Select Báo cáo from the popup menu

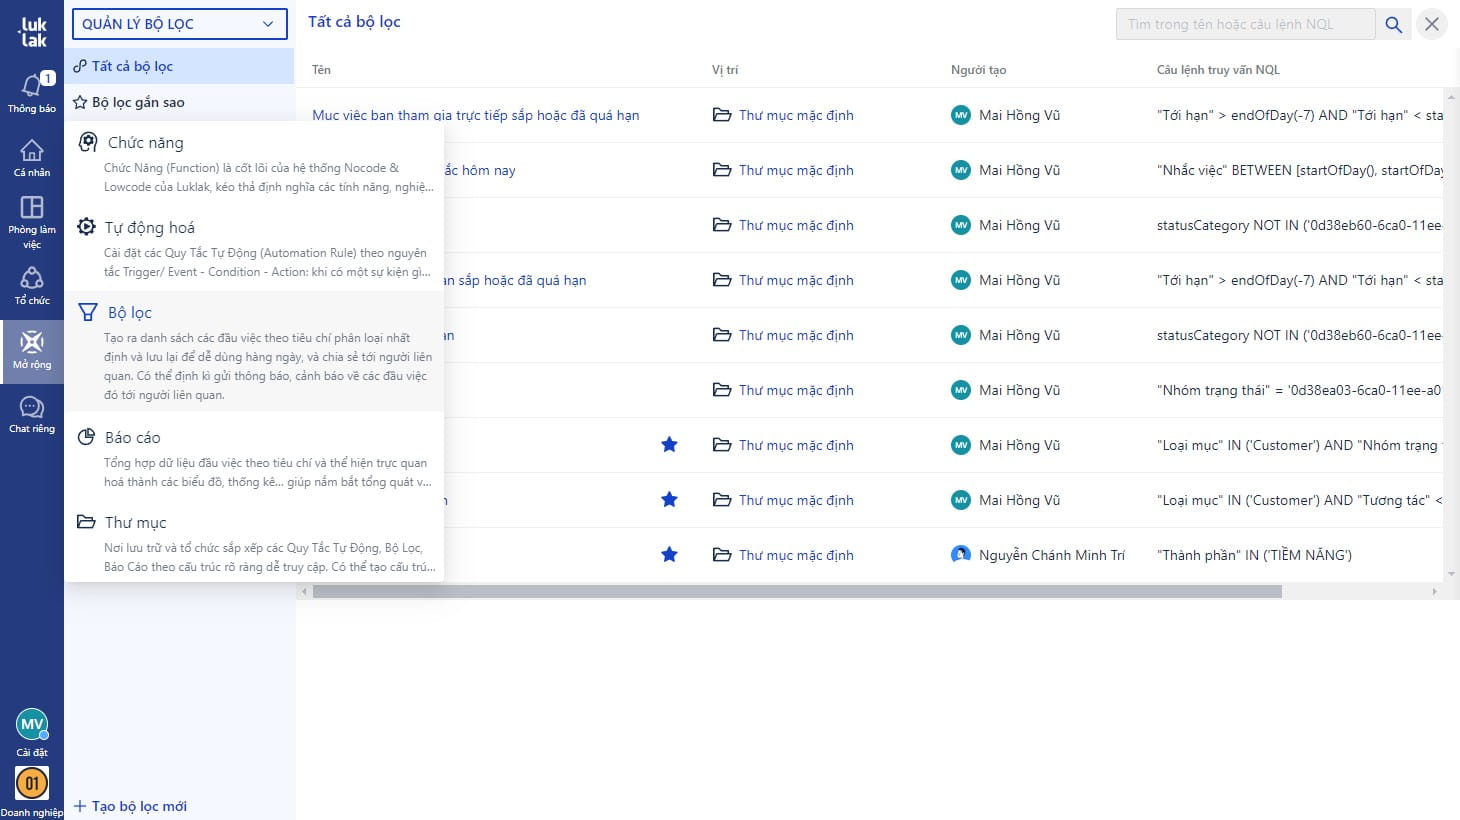click(x=132, y=438)
